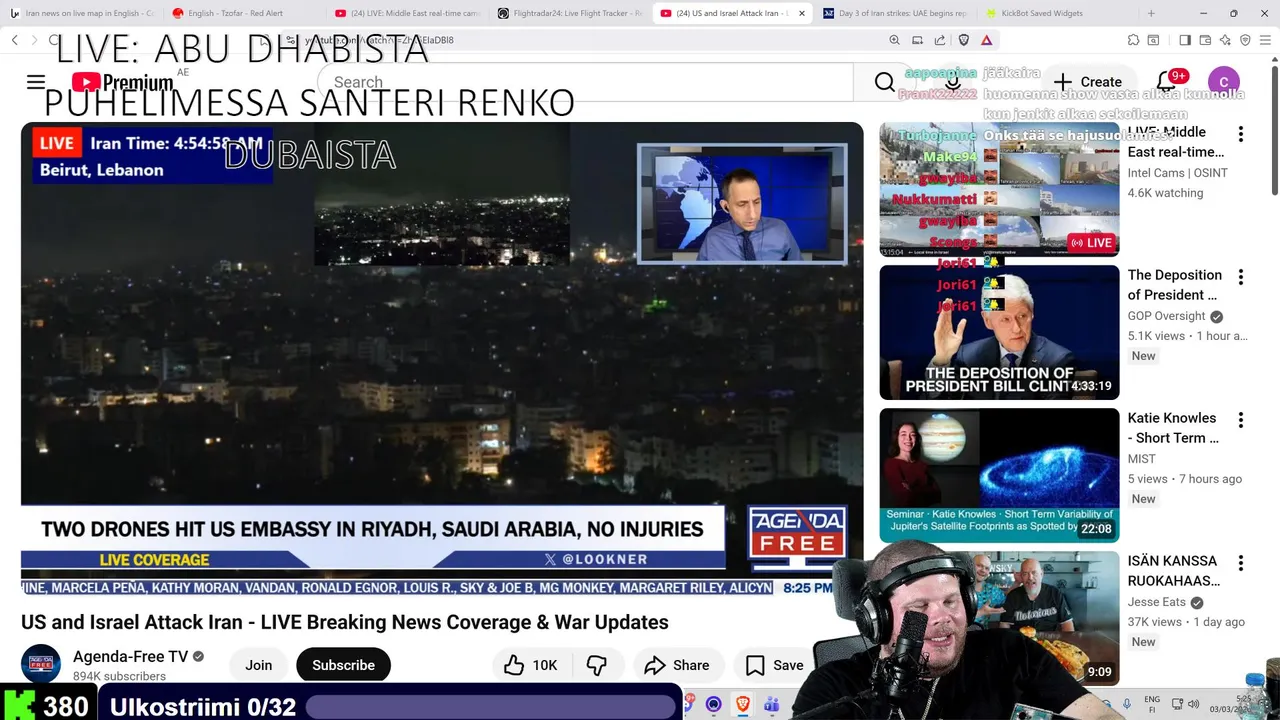The width and height of the screenshot is (1280, 720).
Task: Click the Intel Cams | OSINT channel name
Action: 1177,173
